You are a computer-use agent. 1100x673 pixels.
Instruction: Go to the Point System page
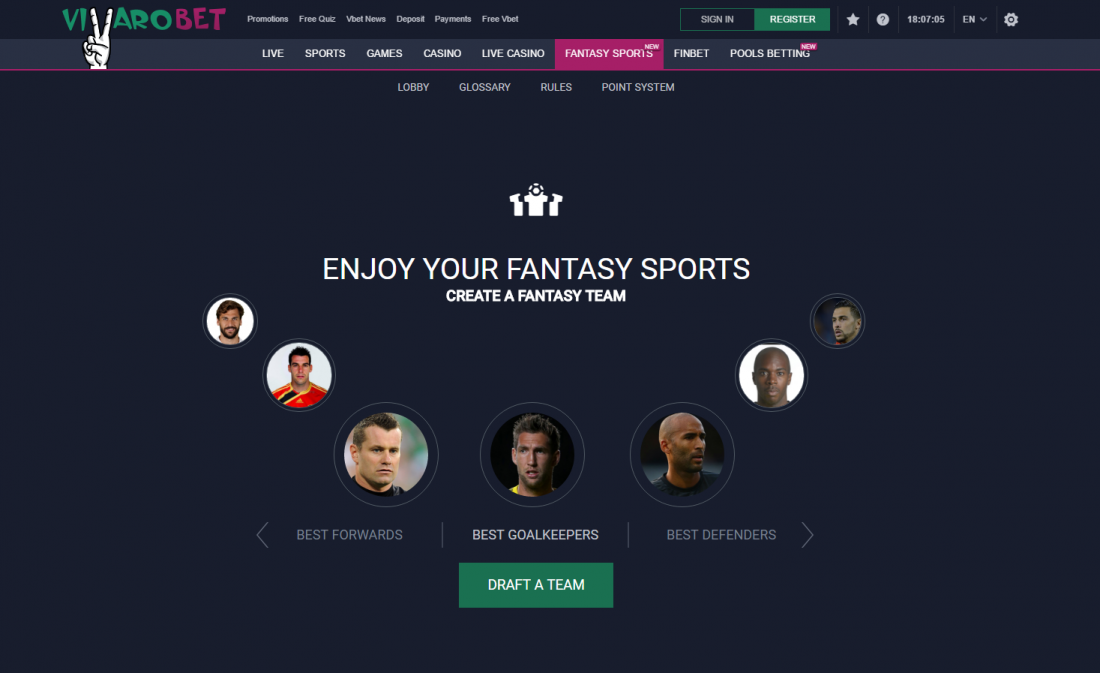(x=638, y=87)
